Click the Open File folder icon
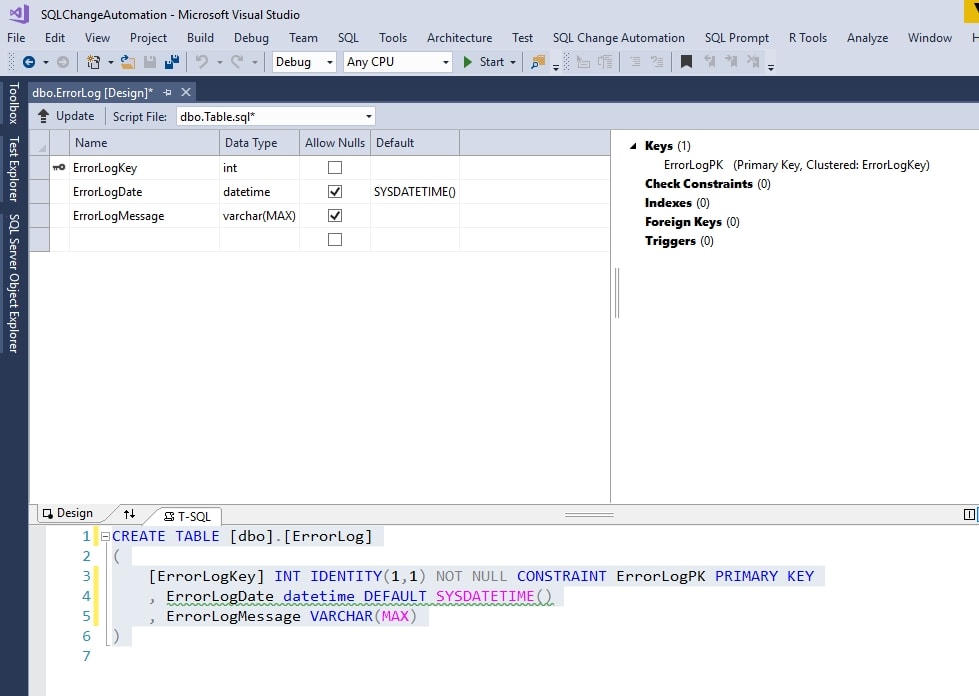The image size is (979, 696). tap(127, 62)
